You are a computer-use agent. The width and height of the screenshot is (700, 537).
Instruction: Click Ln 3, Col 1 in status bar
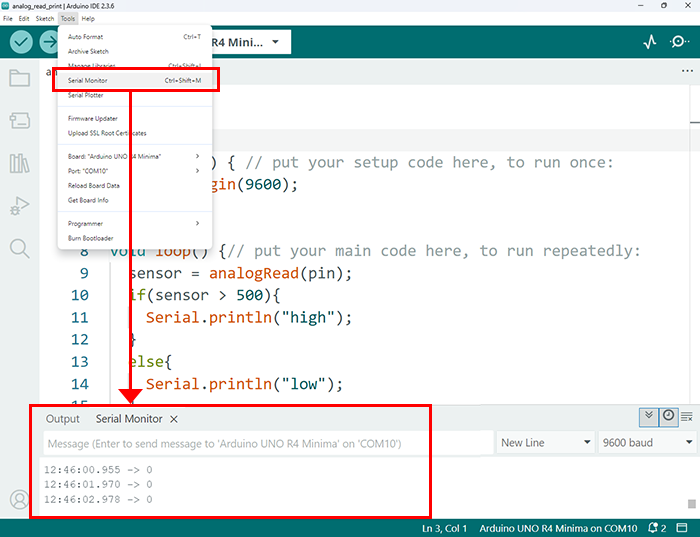click(x=444, y=529)
